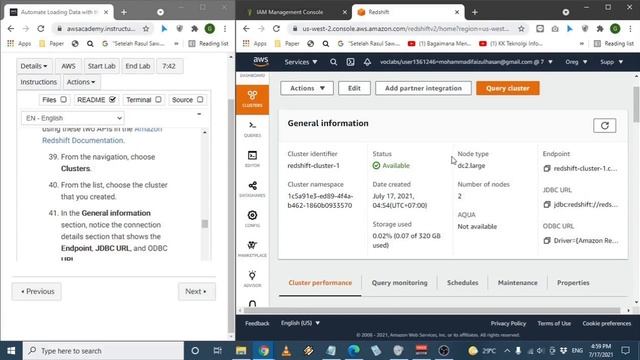Copy the Endpoint value icon
The image size is (640, 360).
547,168
